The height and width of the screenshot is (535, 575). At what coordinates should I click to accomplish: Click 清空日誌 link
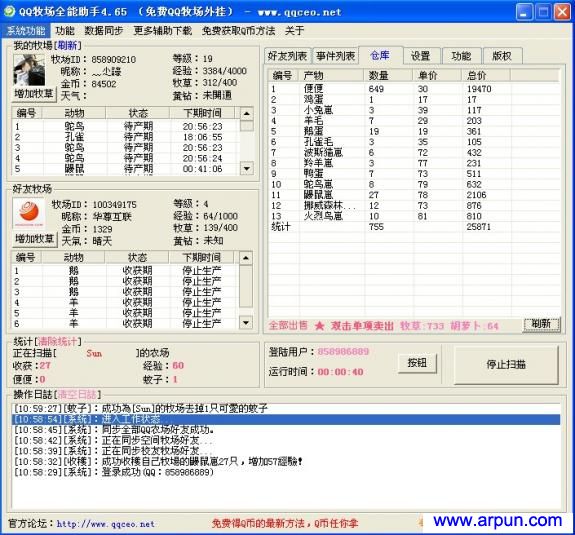coord(77,395)
